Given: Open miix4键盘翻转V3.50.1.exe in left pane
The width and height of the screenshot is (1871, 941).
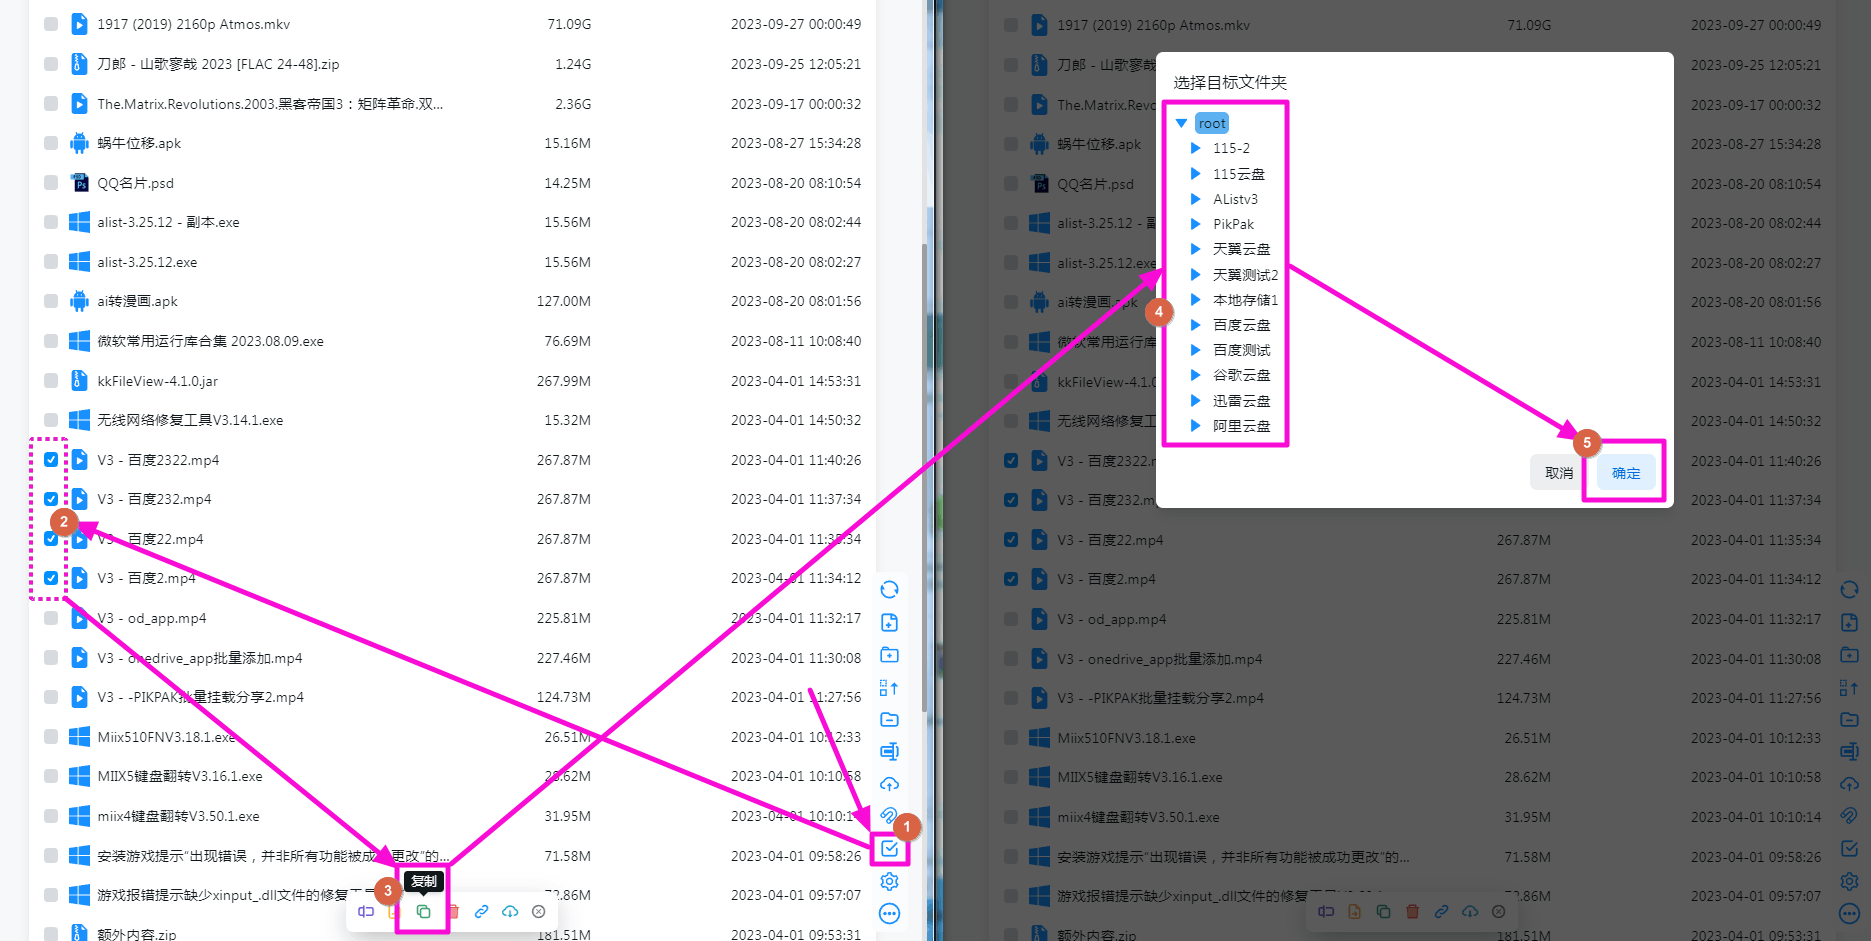Looking at the screenshot, I should point(178,816).
